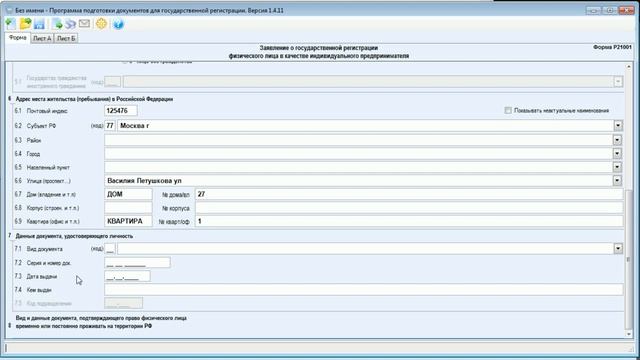The width and height of the screenshot is (640, 360).
Task: Create a new document with toolbar icon
Action: (11, 24)
